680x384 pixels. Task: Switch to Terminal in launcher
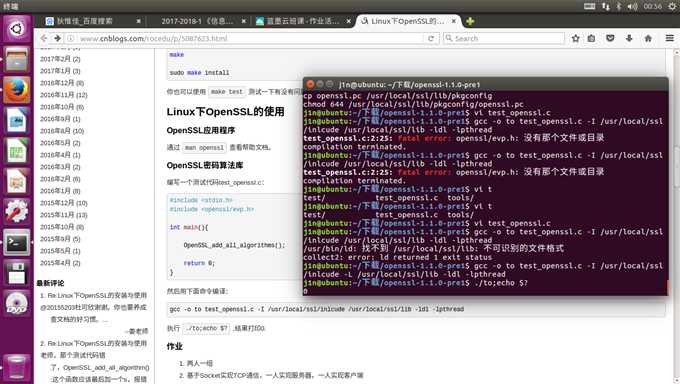(x=16, y=242)
